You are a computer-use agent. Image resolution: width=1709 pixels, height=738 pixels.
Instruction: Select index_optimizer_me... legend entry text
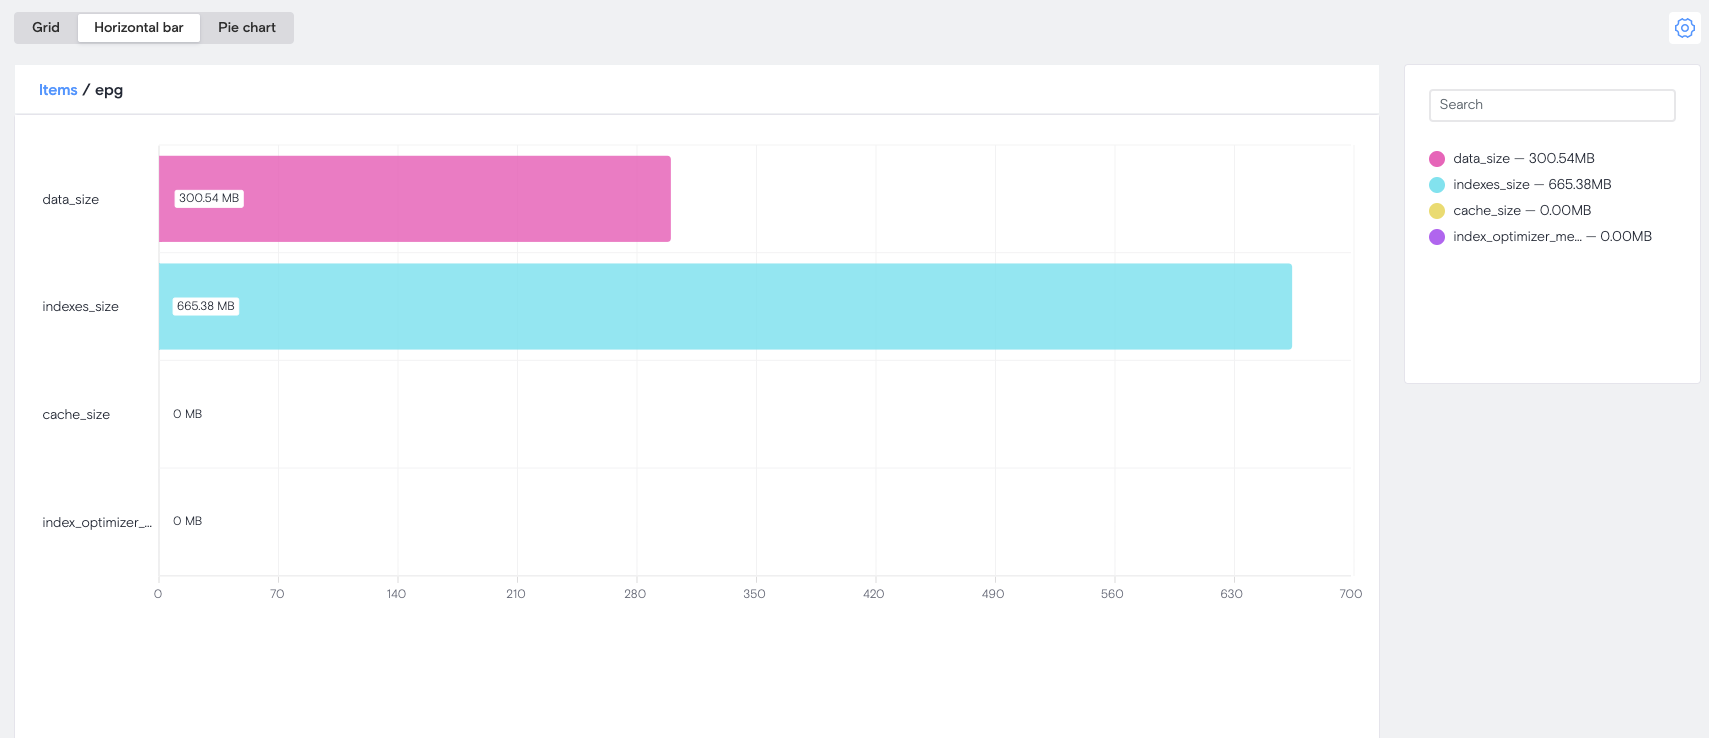1552,237
